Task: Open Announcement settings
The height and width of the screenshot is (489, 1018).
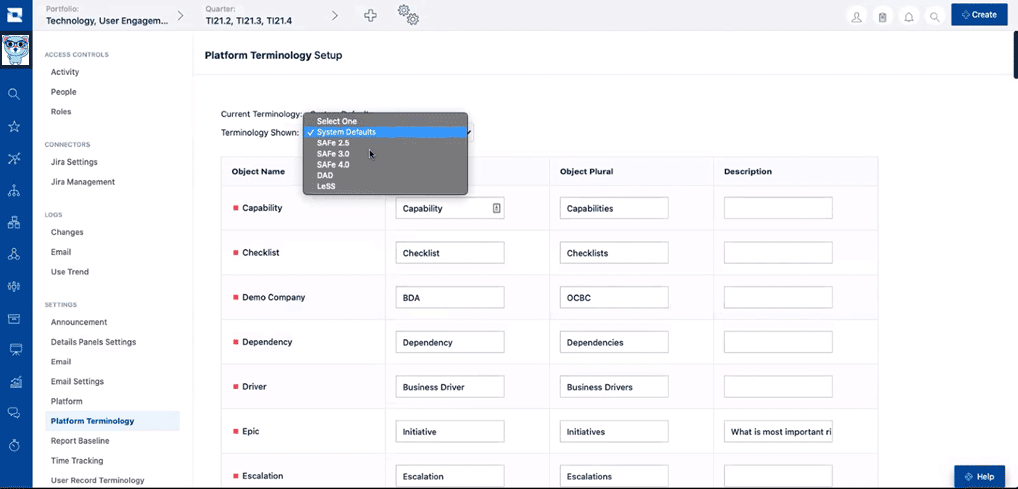Action: (x=79, y=322)
